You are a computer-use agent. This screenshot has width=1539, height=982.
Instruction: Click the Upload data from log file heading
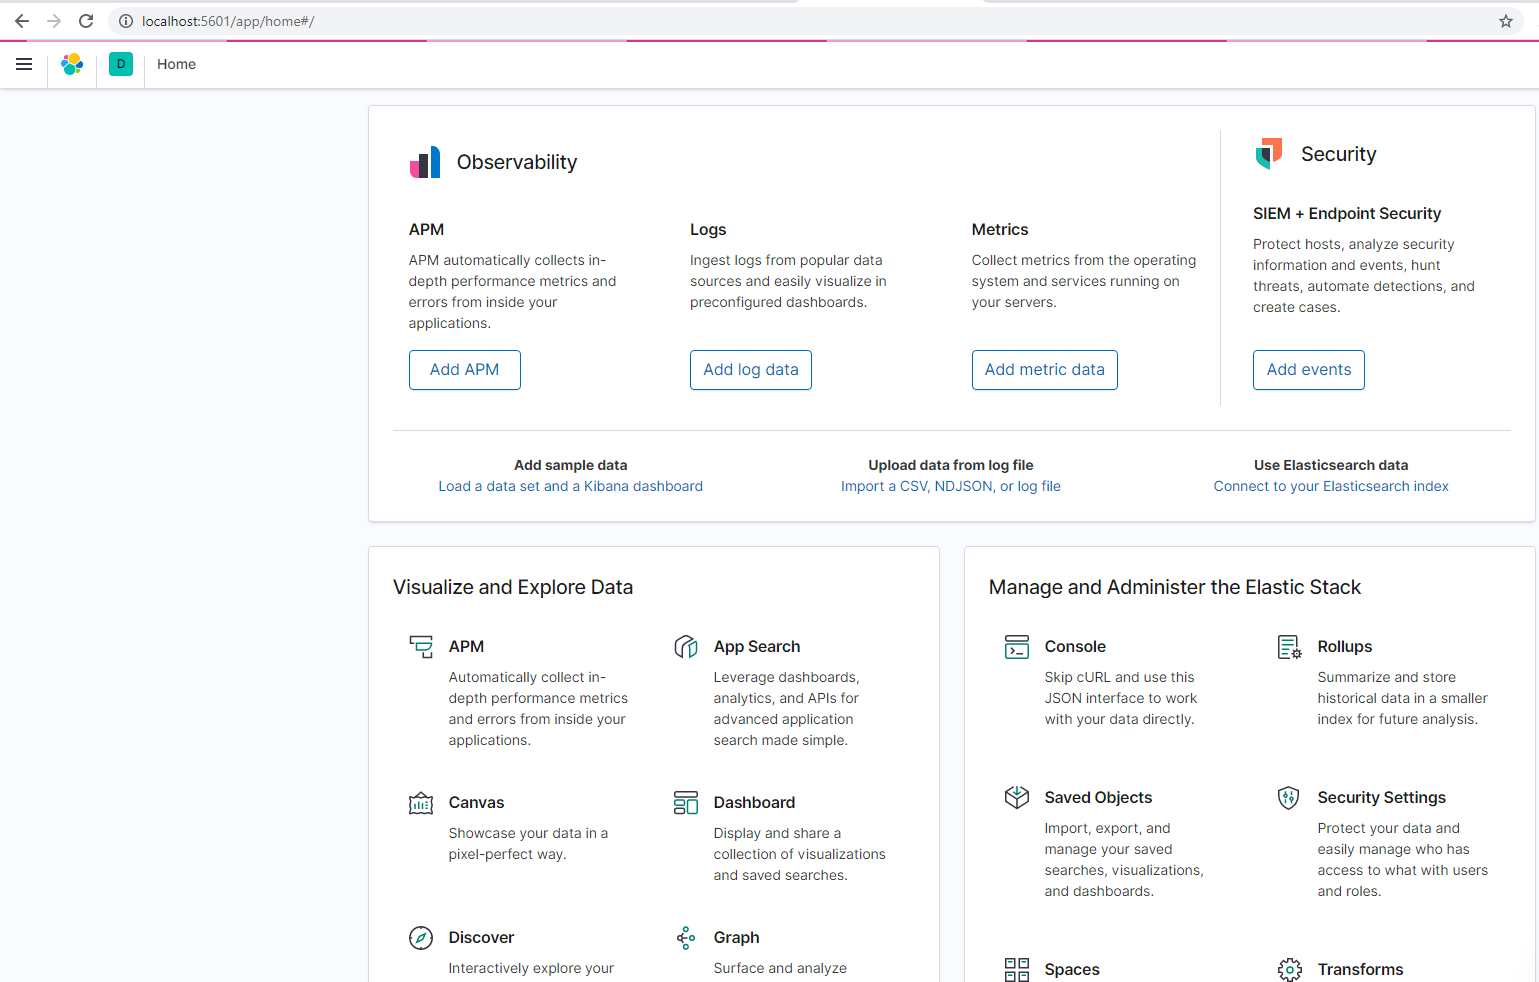[x=951, y=465]
